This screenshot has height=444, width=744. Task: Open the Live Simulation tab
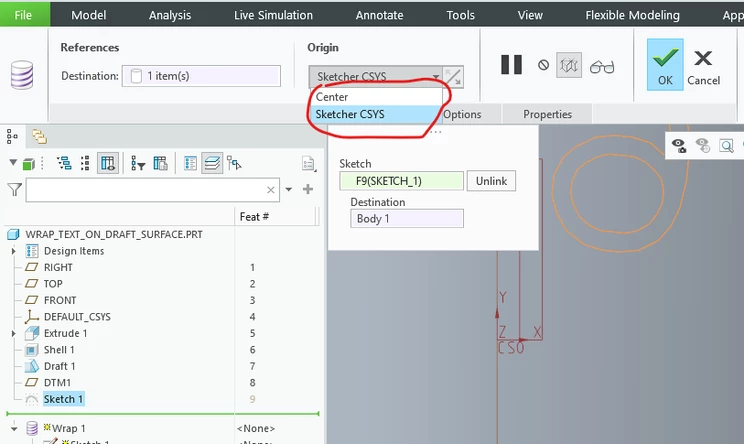pyautogui.click(x=273, y=15)
